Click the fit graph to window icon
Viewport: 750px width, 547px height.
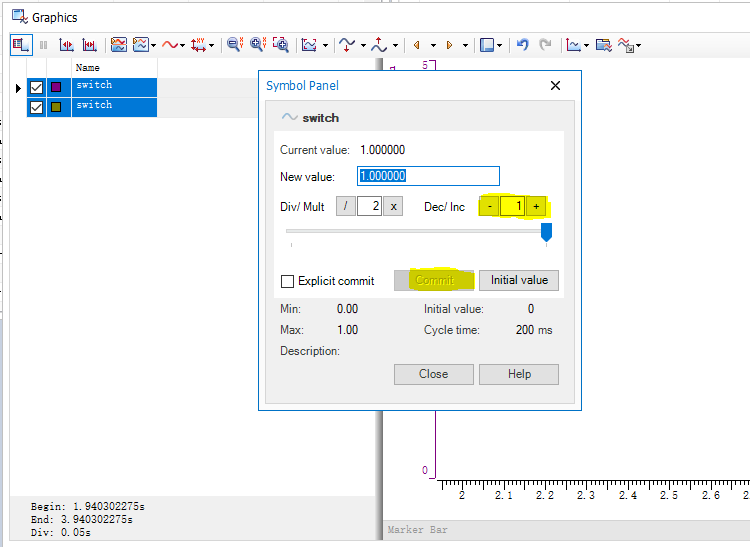[309, 45]
